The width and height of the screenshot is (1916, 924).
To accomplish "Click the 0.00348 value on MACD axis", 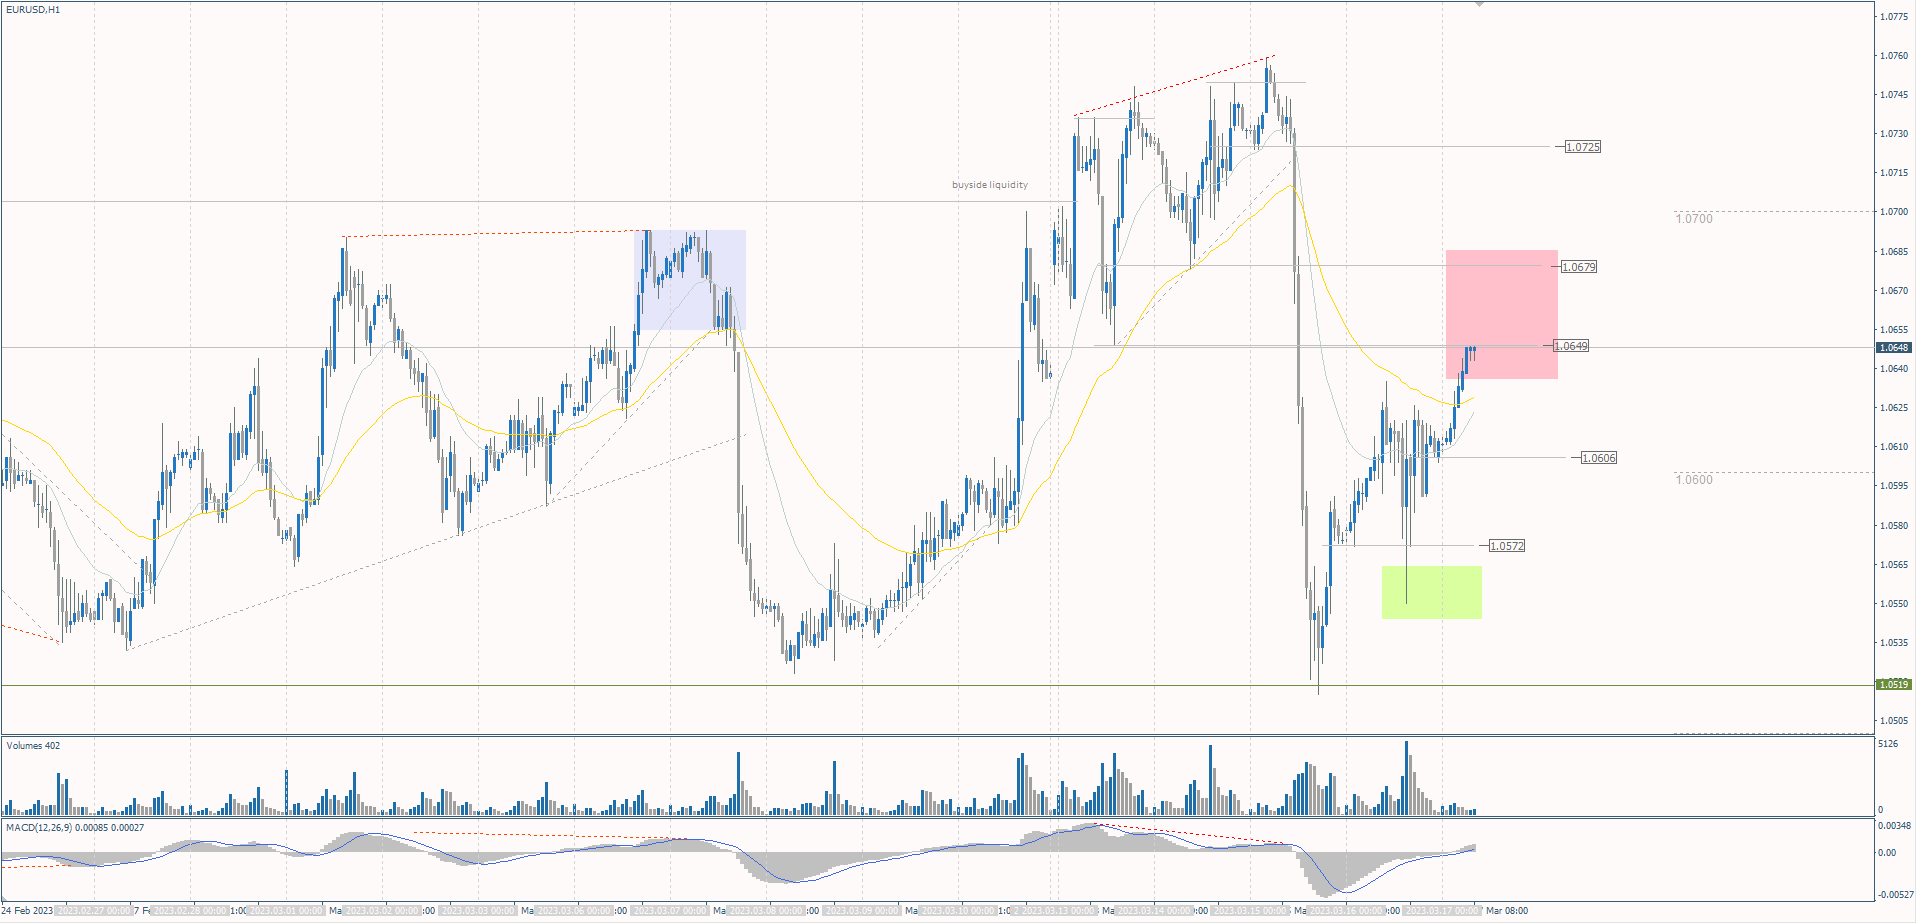I will click(1894, 826).
